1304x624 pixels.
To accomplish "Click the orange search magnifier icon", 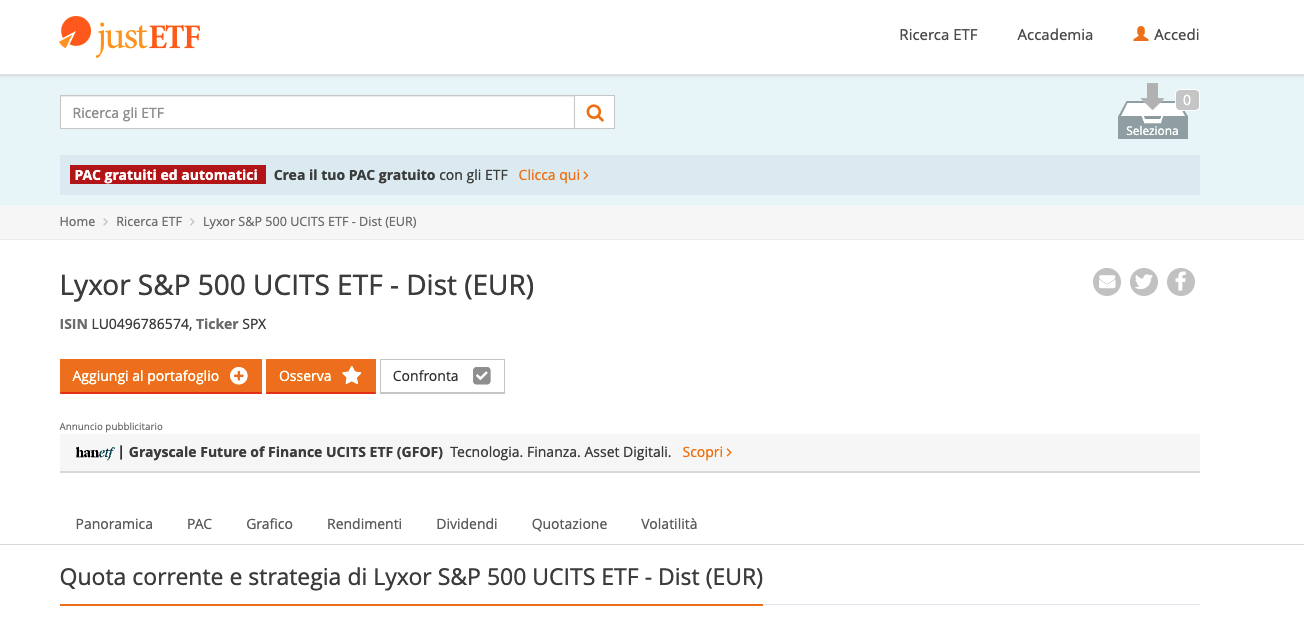I will tap(595, 113).
